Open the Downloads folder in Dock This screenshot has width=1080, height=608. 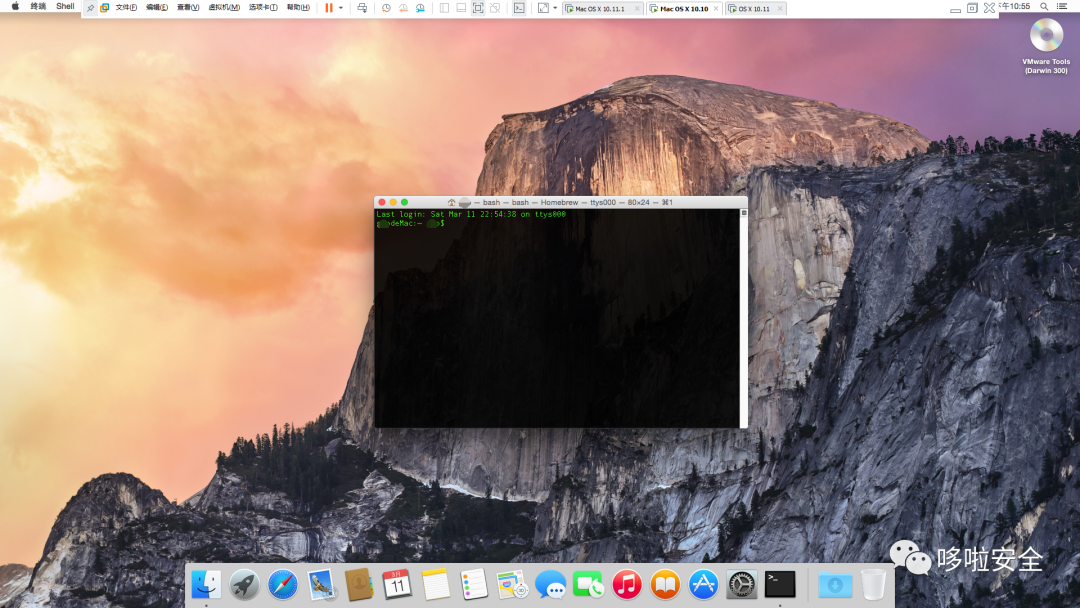pos(835,585)
